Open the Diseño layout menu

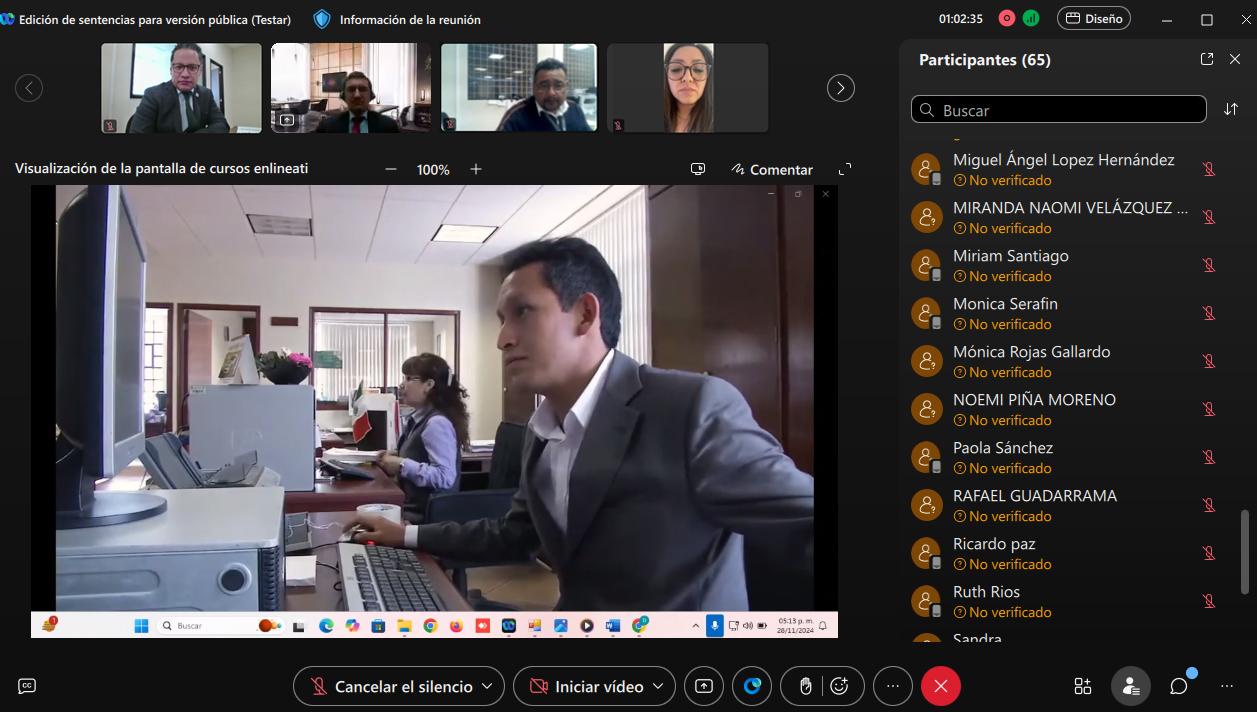pyautogui.click(x=1094, y=18)
